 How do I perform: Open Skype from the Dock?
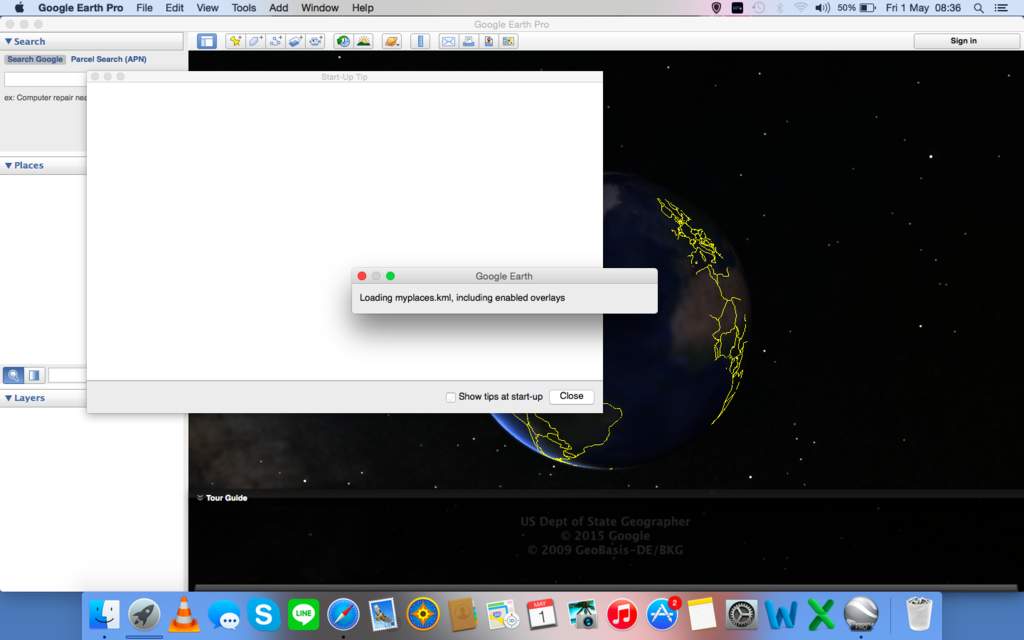tap(263, 615)
